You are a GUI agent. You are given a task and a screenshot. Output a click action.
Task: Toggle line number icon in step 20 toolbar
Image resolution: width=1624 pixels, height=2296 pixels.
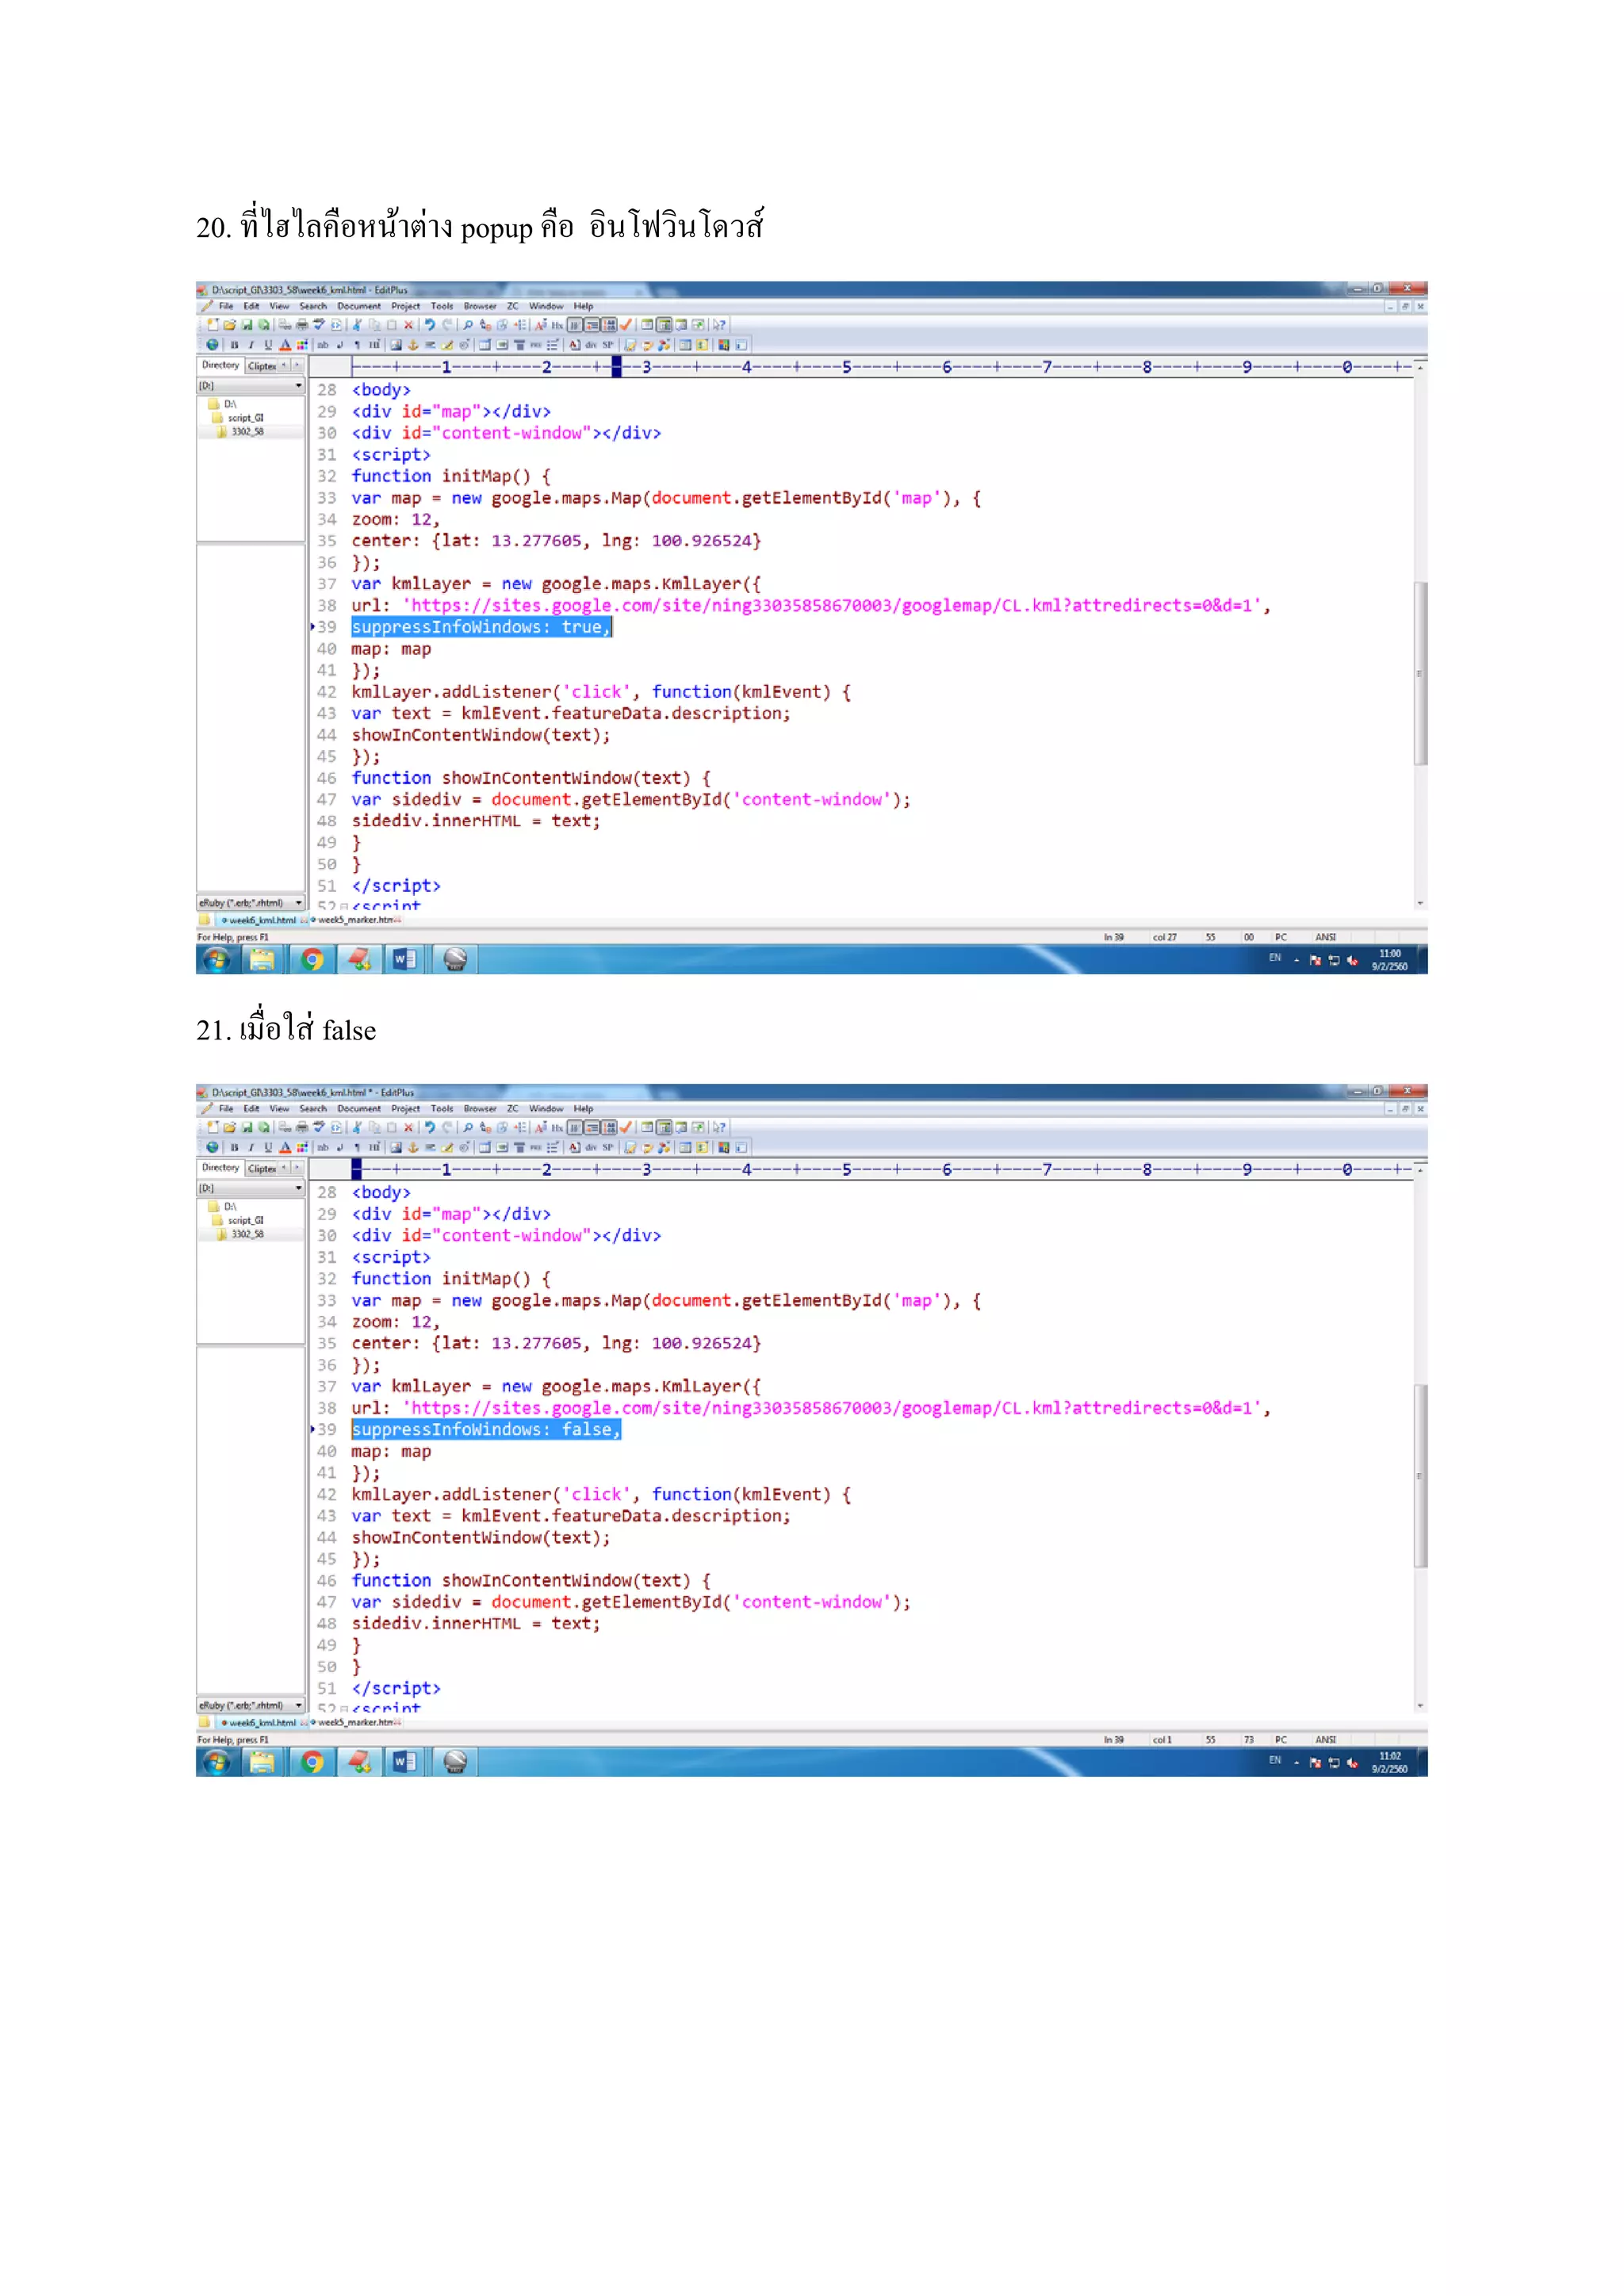tap(609, 325)
